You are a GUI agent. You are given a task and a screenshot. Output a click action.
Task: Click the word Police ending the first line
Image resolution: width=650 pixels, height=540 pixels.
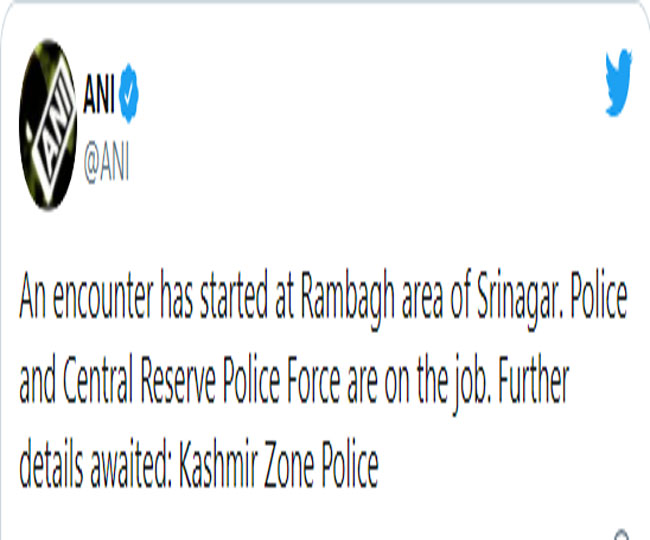(599, 297)
